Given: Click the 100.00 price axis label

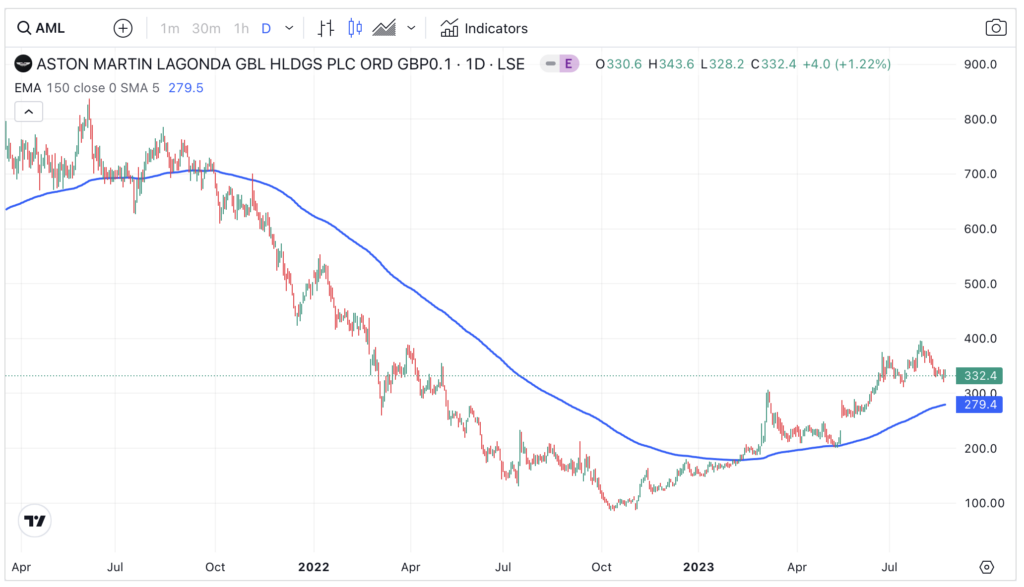Looking at the screenshot, I should [x=984, y=503].
